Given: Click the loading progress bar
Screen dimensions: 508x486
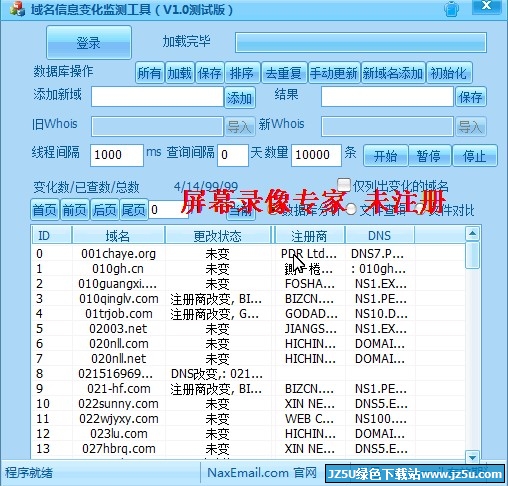Looking at the screenshot, I should click(361, 42).
